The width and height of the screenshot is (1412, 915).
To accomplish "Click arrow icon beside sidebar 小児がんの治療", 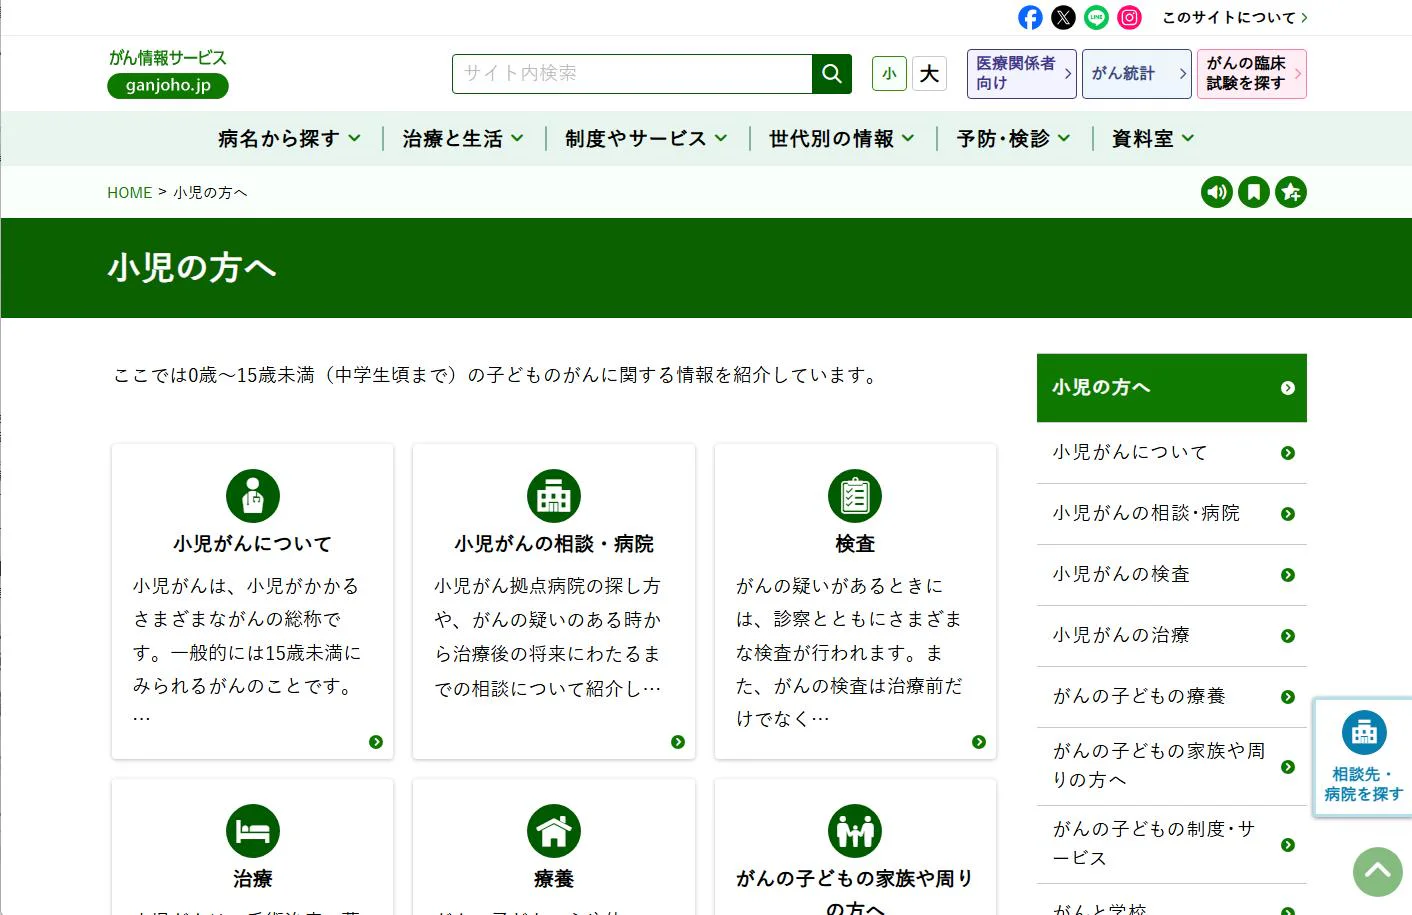I will 1288,636.
